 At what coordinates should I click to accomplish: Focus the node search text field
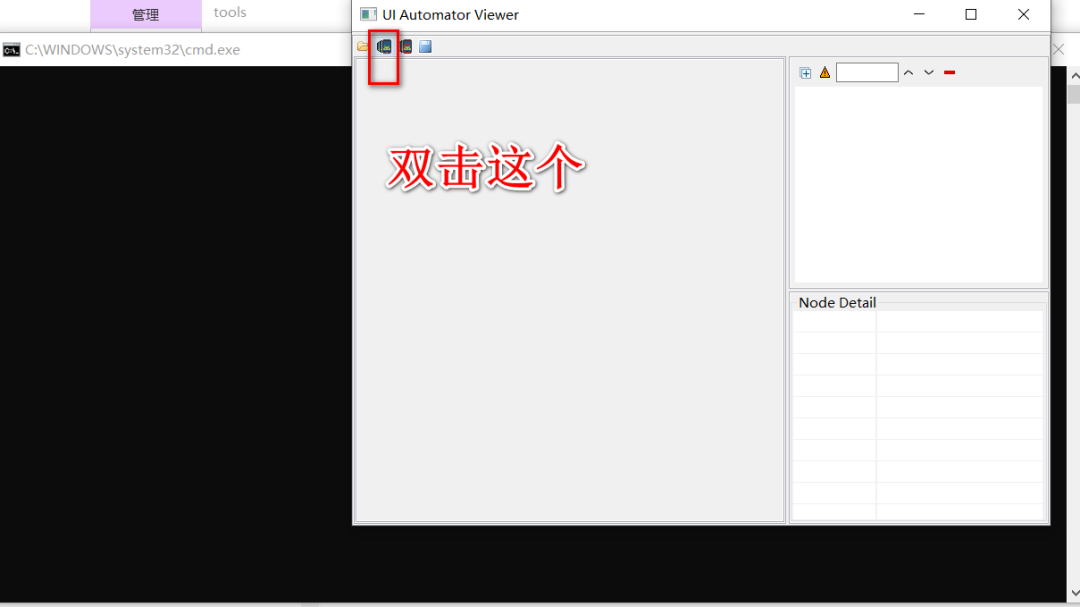tap(866, 72)
